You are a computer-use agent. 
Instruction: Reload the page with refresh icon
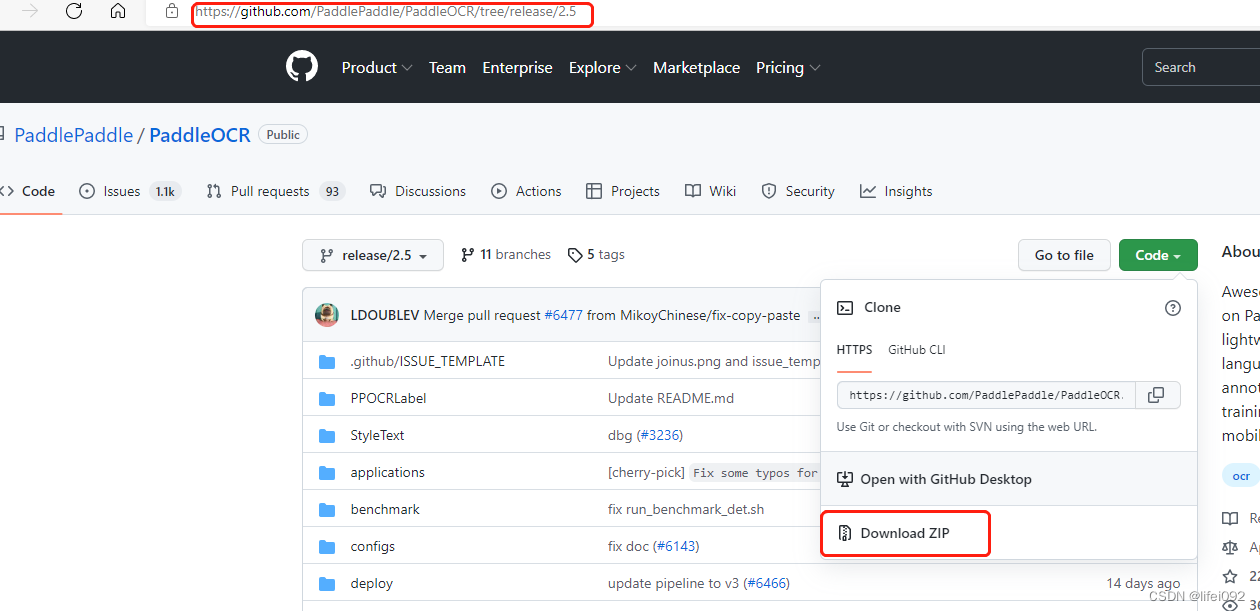(x=74, y=11)
